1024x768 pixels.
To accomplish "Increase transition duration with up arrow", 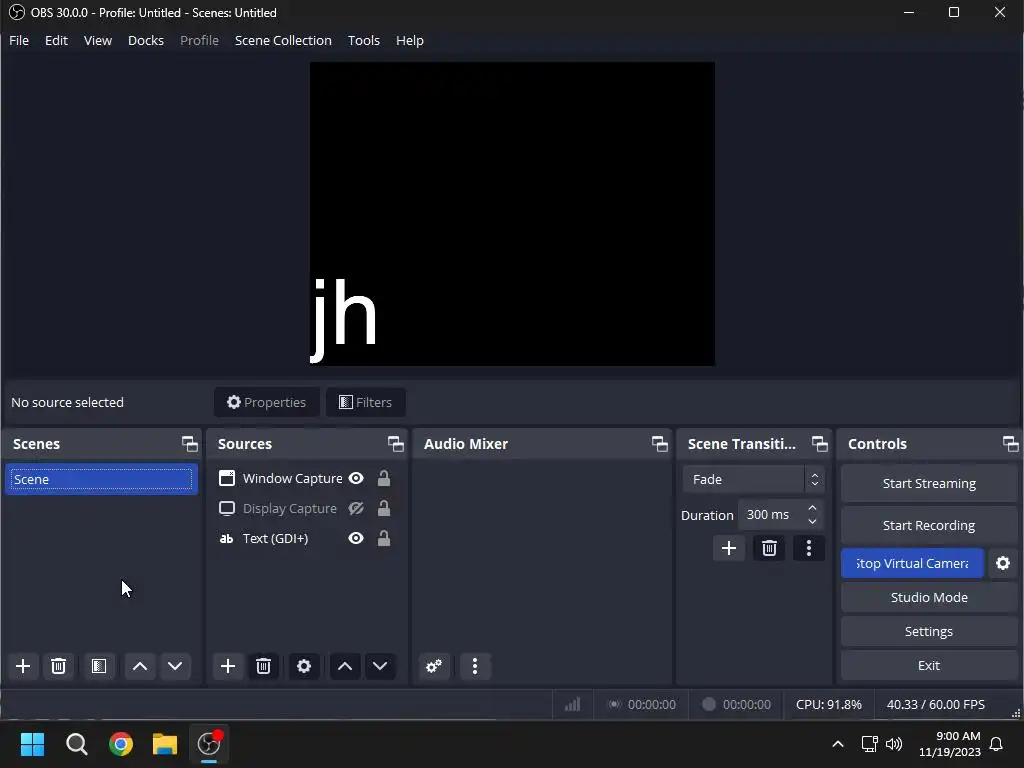I will pos(812,507).
